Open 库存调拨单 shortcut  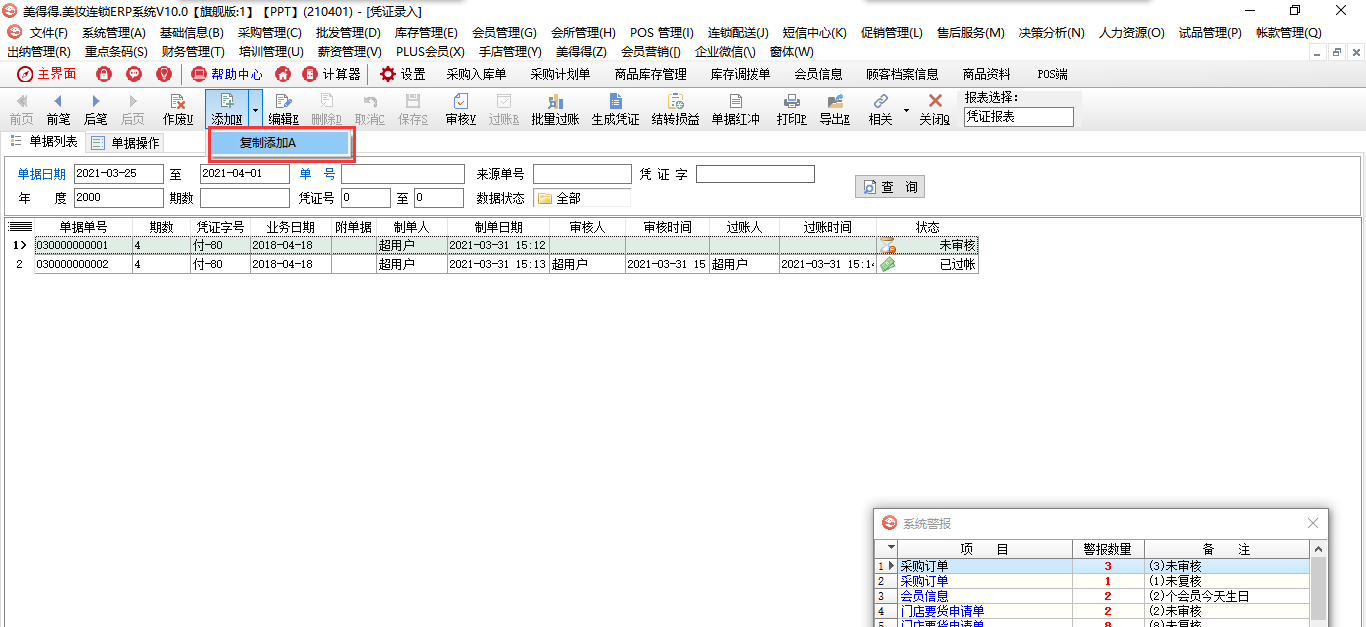coord(740,74)
